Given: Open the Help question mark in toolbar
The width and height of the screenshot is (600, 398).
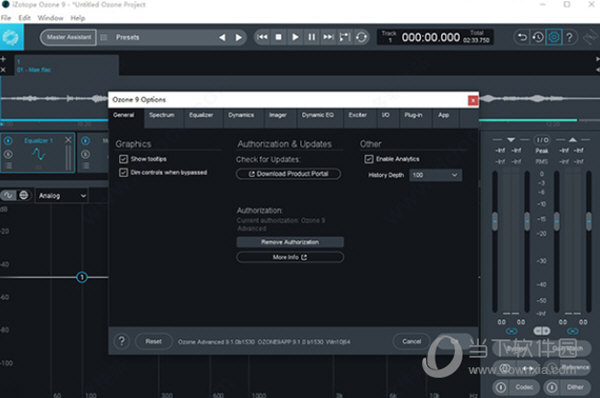Looking at the screenshot, I should tap(570, 37).
